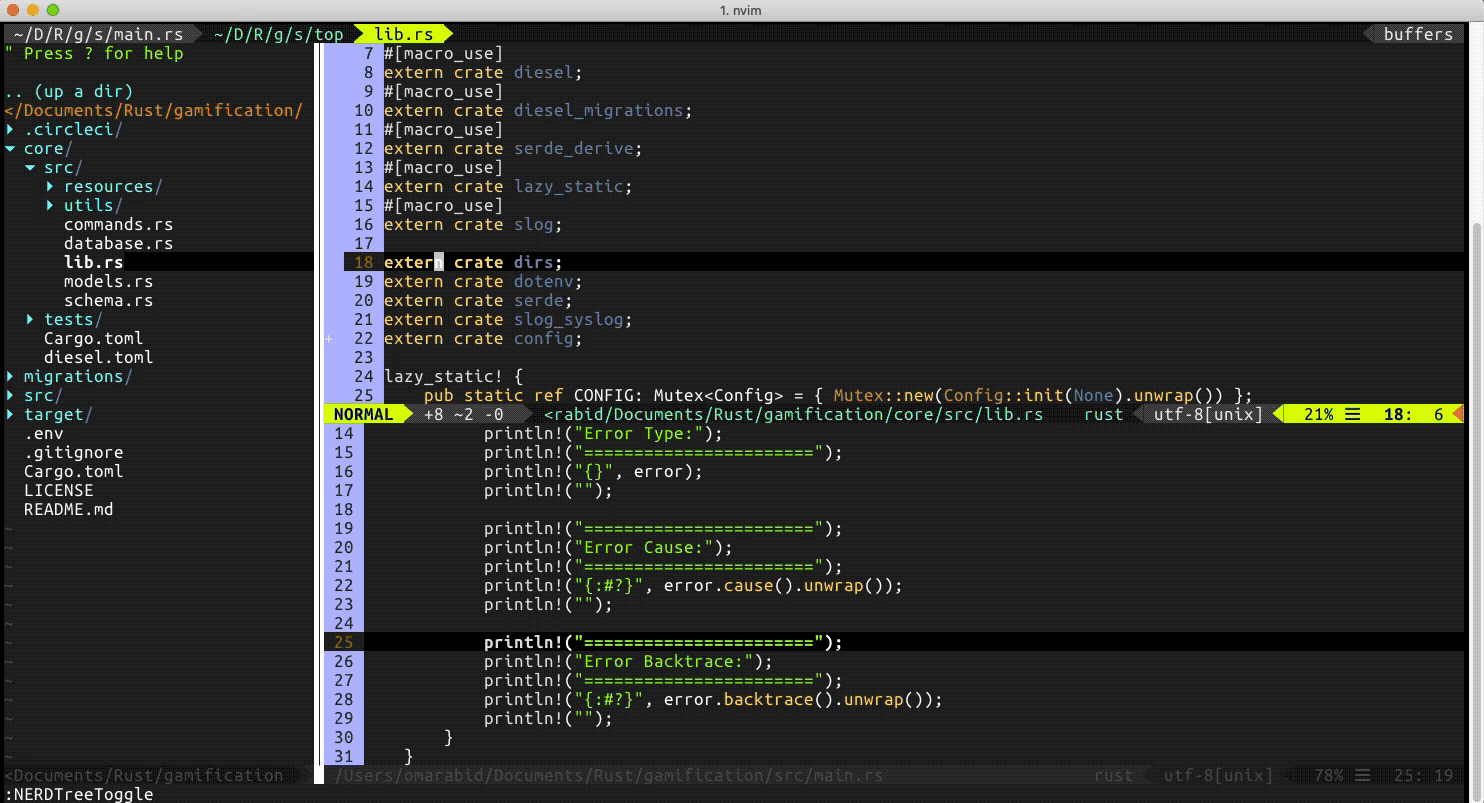
Task: Click utf-8[unix] in the upper statusline
Action: click(1208, 414)
